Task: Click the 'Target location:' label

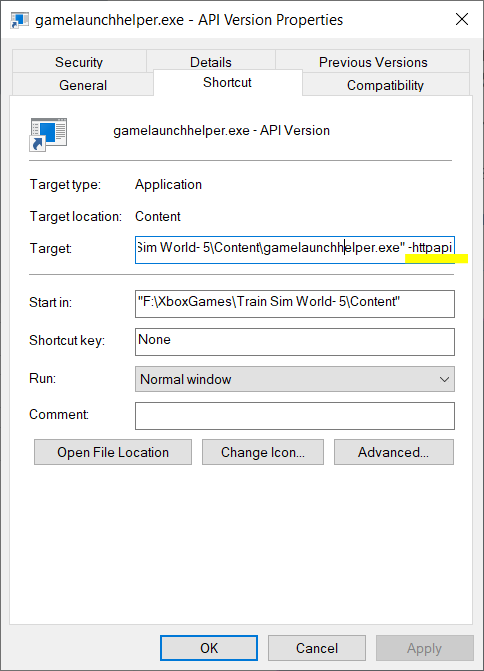Action: tap(76, 216)
